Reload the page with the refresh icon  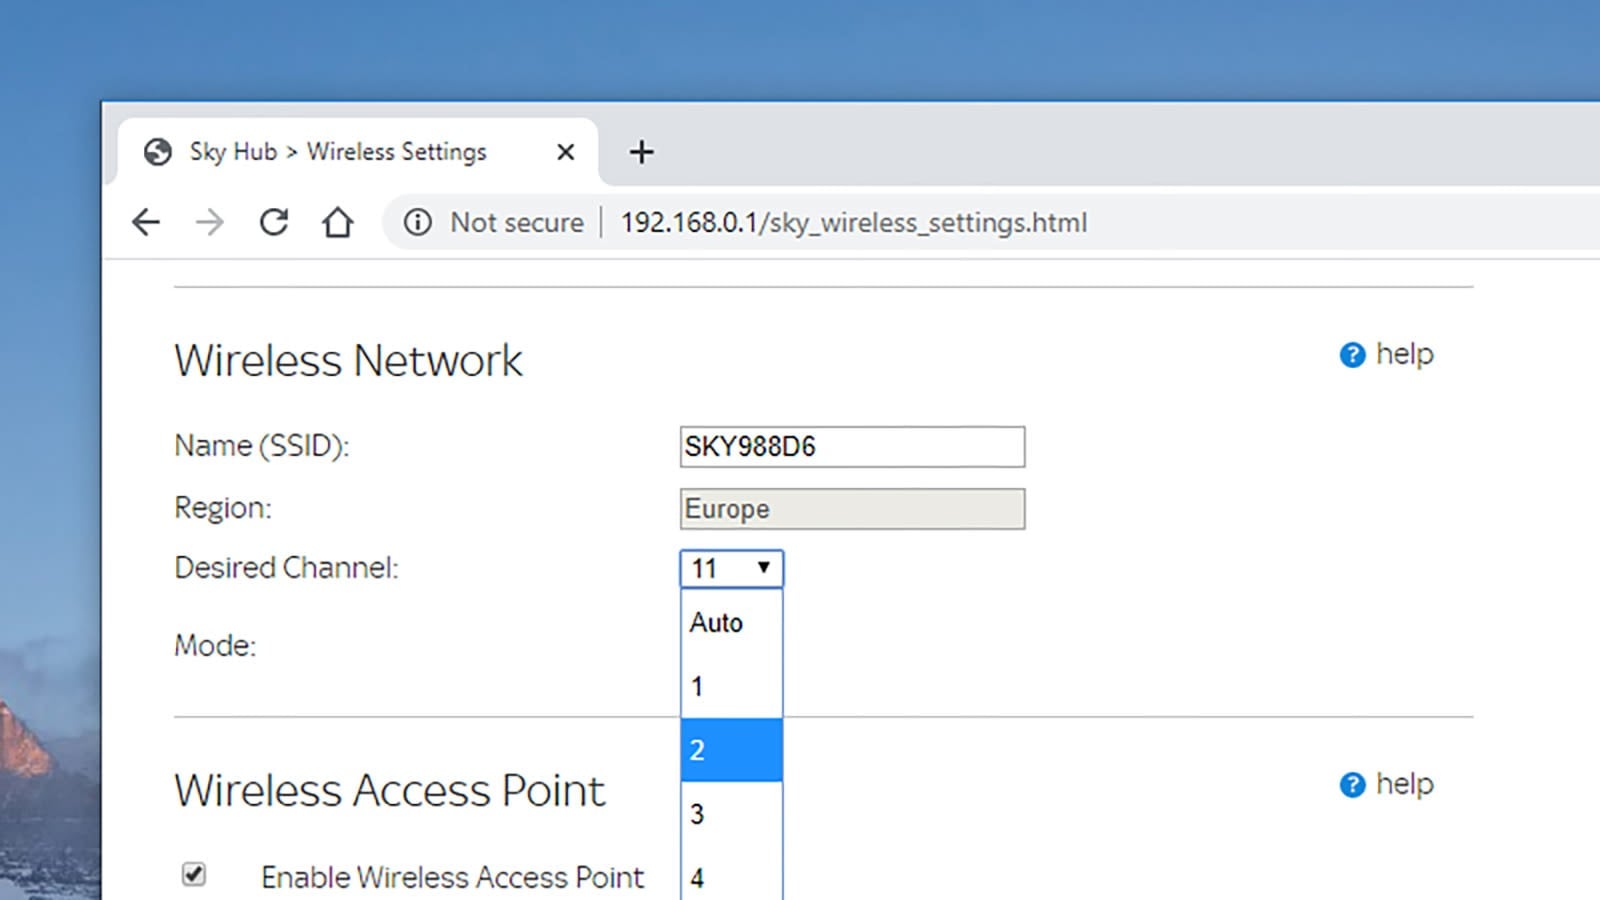coord(274,222)
